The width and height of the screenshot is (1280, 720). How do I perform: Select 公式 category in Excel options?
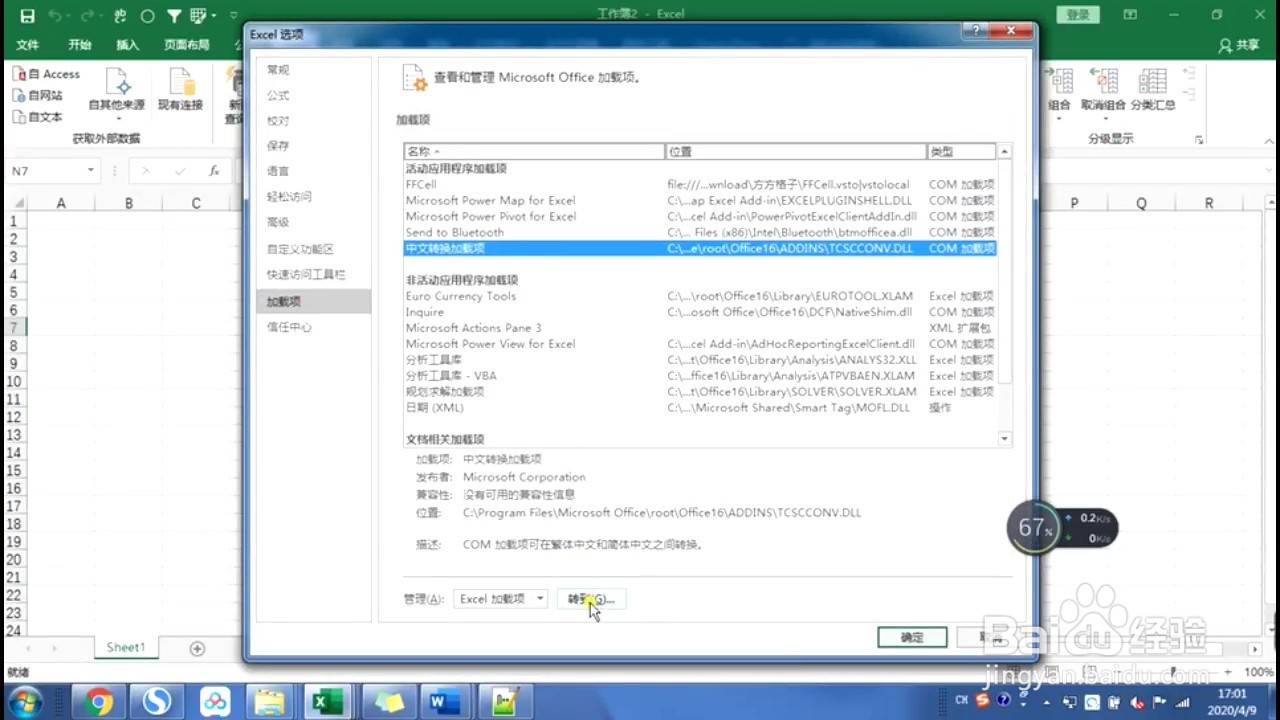pos(313,95)
